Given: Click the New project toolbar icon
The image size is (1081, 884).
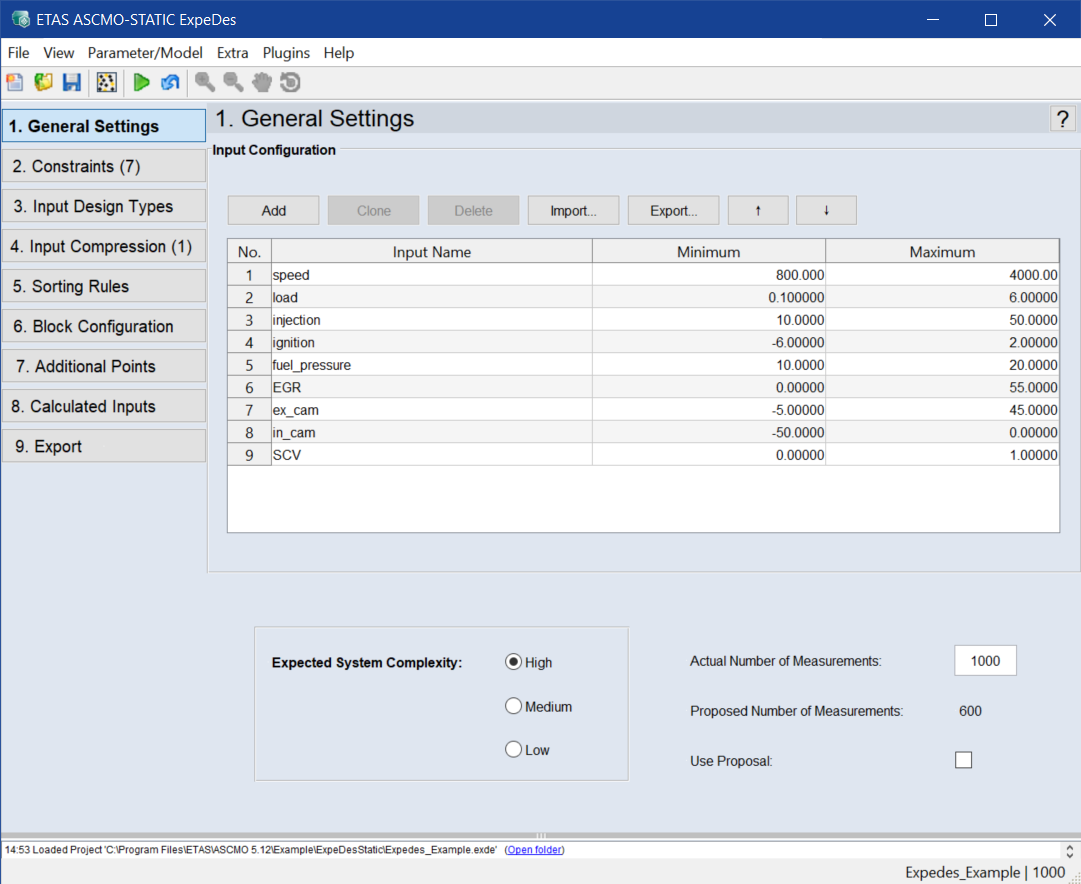Looking at the screenshot, I should (15, 83).
